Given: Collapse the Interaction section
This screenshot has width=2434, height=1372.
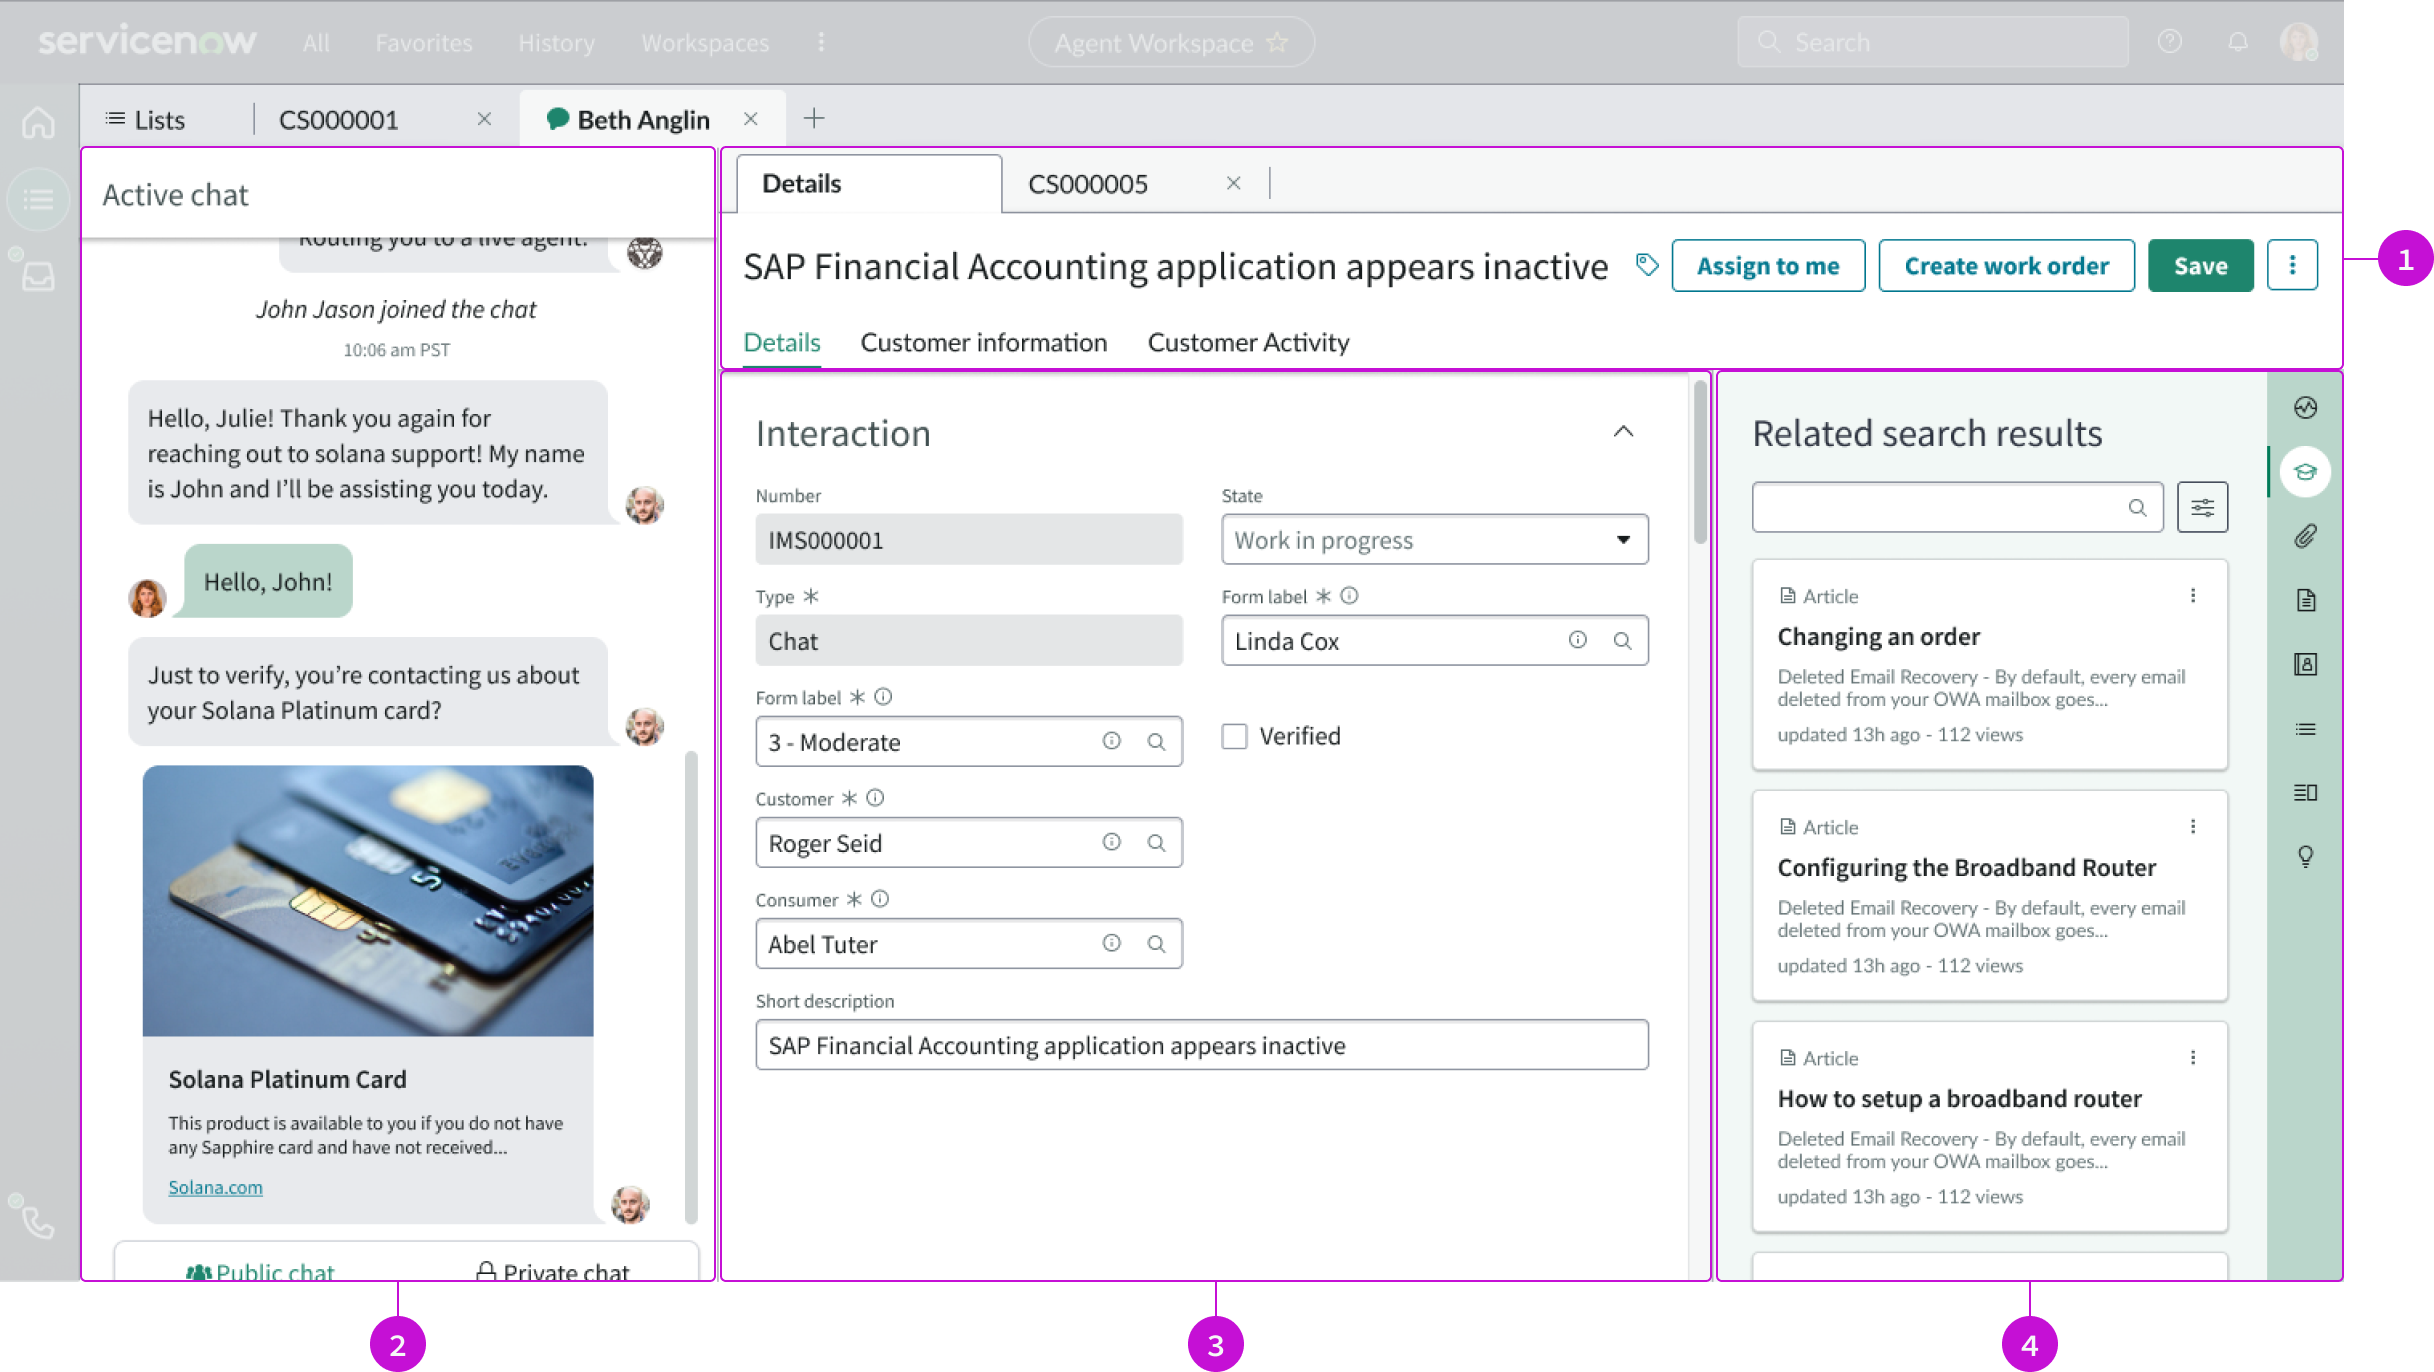Looking at the screenshot, I should tap(1625, 432).
